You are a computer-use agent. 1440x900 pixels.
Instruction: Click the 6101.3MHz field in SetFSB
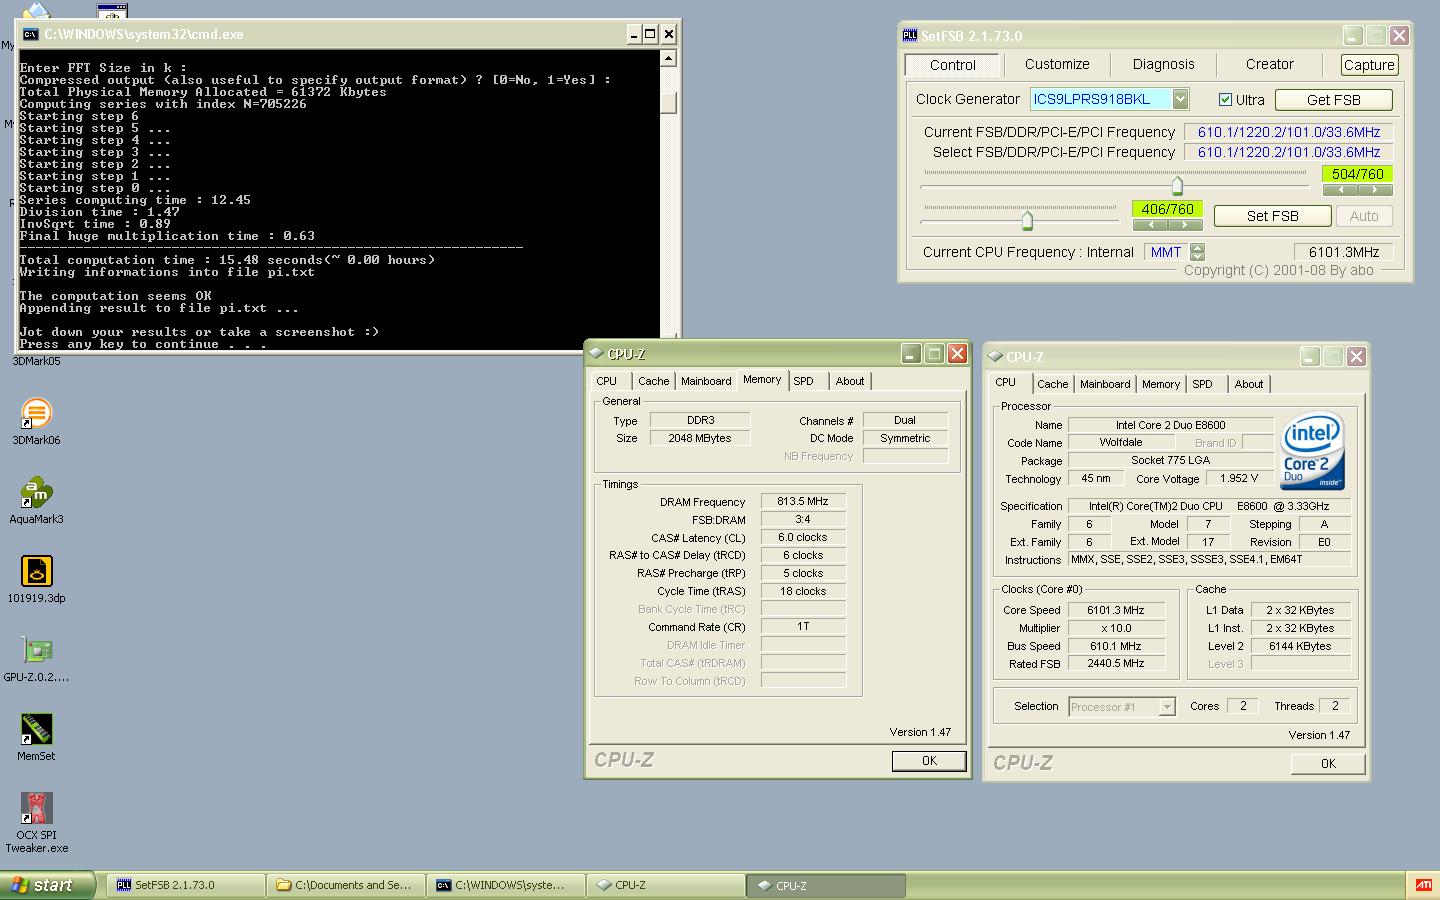click(x=1343, y=252)
